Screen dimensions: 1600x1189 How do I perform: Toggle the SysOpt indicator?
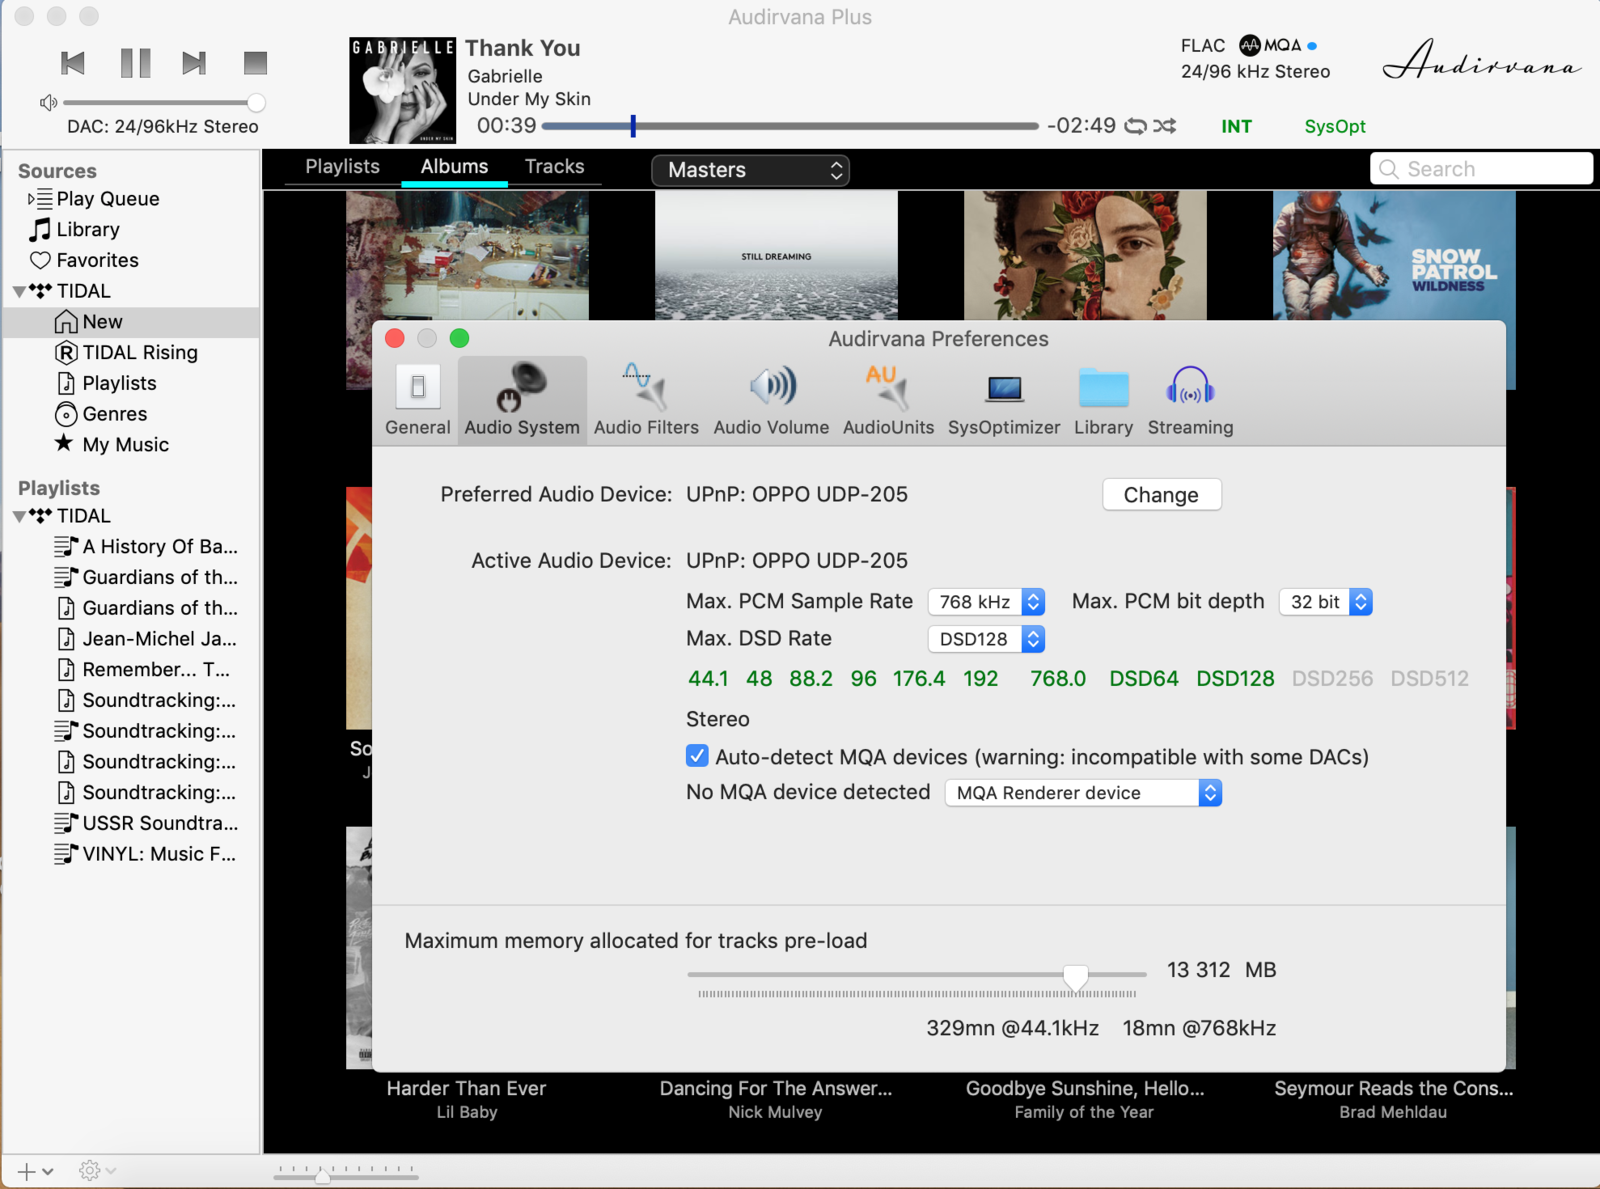1334,126
